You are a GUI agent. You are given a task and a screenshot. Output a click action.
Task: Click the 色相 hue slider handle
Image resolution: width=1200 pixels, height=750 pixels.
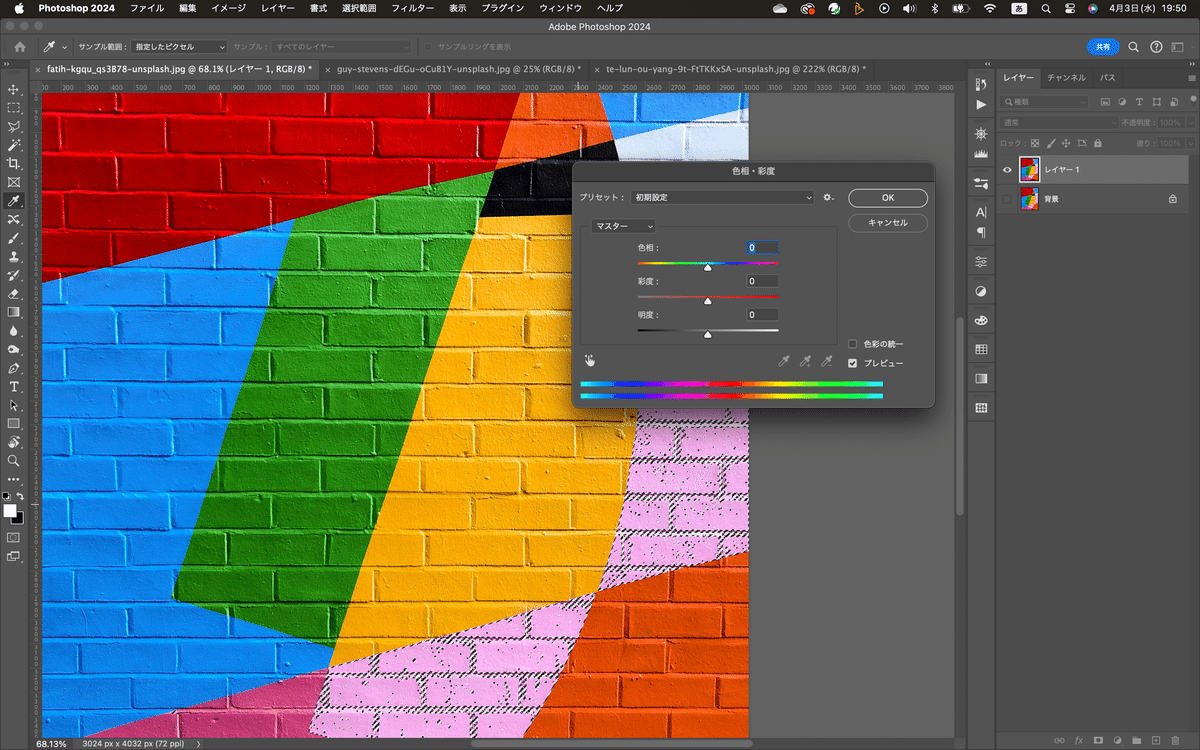tap(708, 268)
